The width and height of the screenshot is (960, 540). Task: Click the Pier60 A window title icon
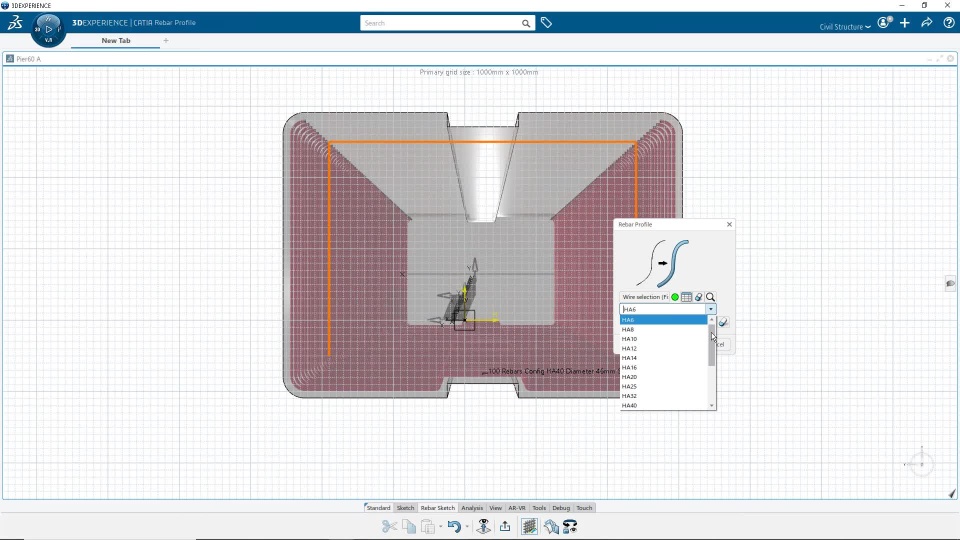(x=10, y=59)
